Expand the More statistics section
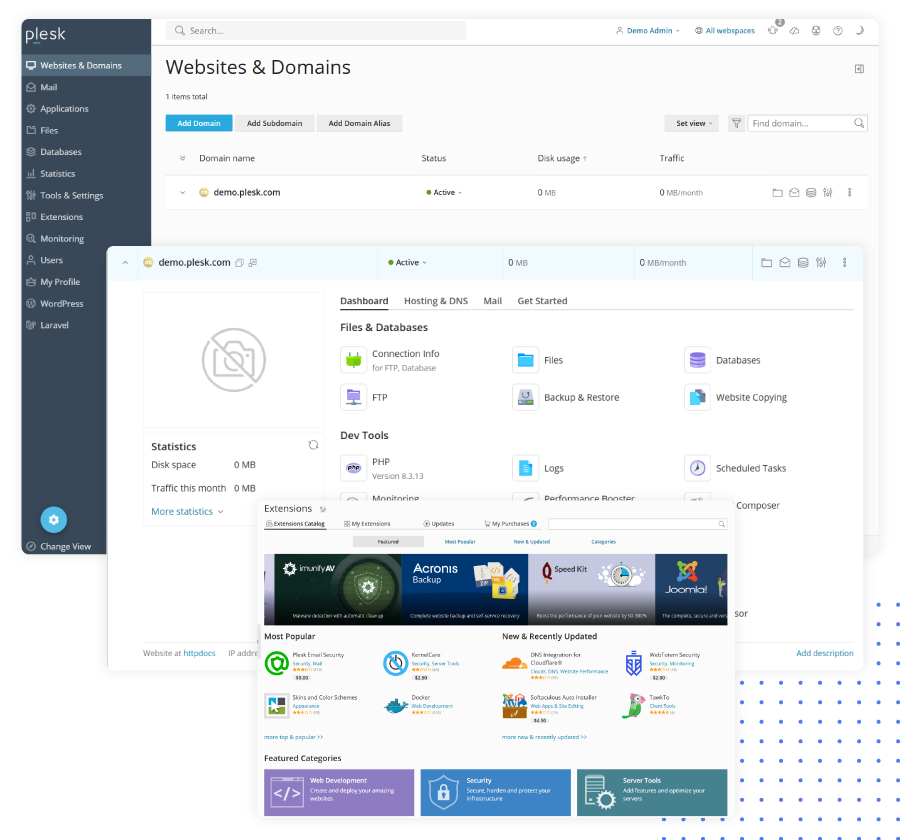The height and width of the screenshot is (840, 900). coord(187,512)
